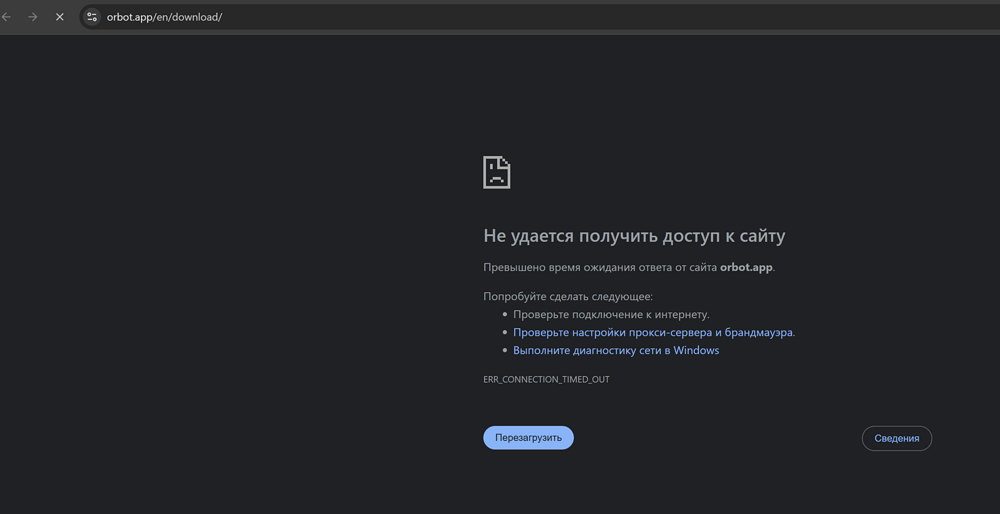Click bullet before the internet connection tip
Viewport: 1000px width, 514px height.
click(x=504, y=315)
